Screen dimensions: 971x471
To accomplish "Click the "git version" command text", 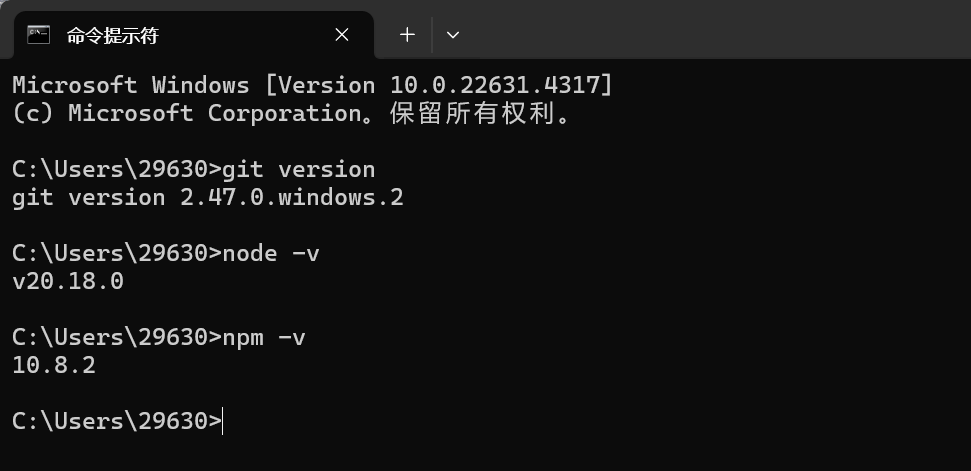I will (x=298, y=169).
